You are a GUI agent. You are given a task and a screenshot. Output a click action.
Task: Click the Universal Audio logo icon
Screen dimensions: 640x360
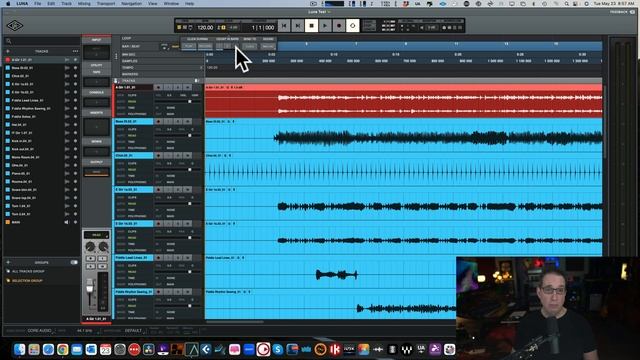[x=15, y=26]
